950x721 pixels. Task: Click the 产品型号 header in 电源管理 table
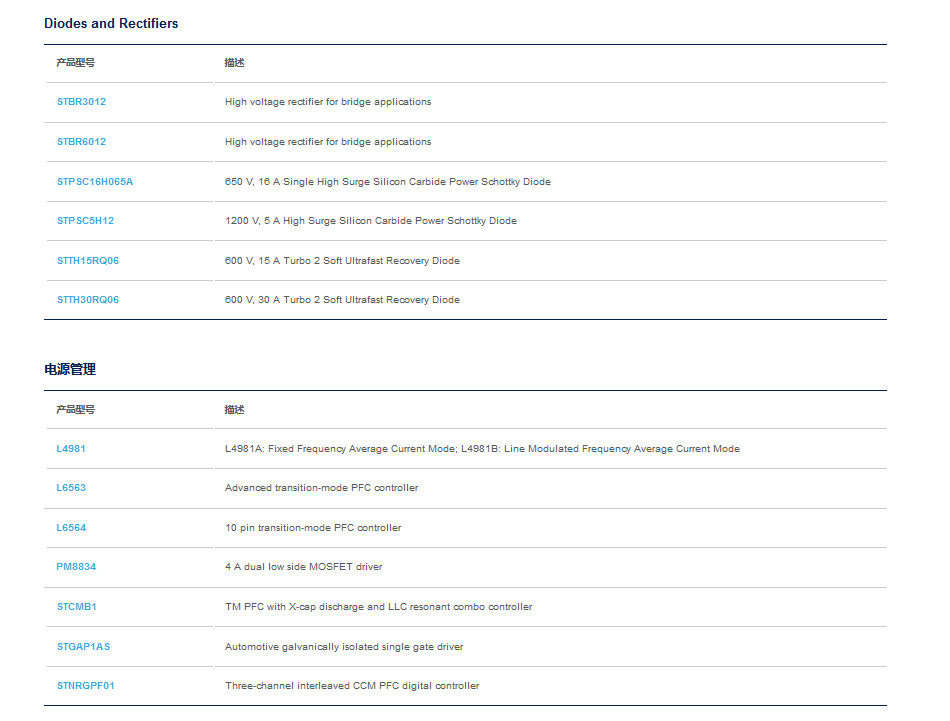click(x=76, y=410)
